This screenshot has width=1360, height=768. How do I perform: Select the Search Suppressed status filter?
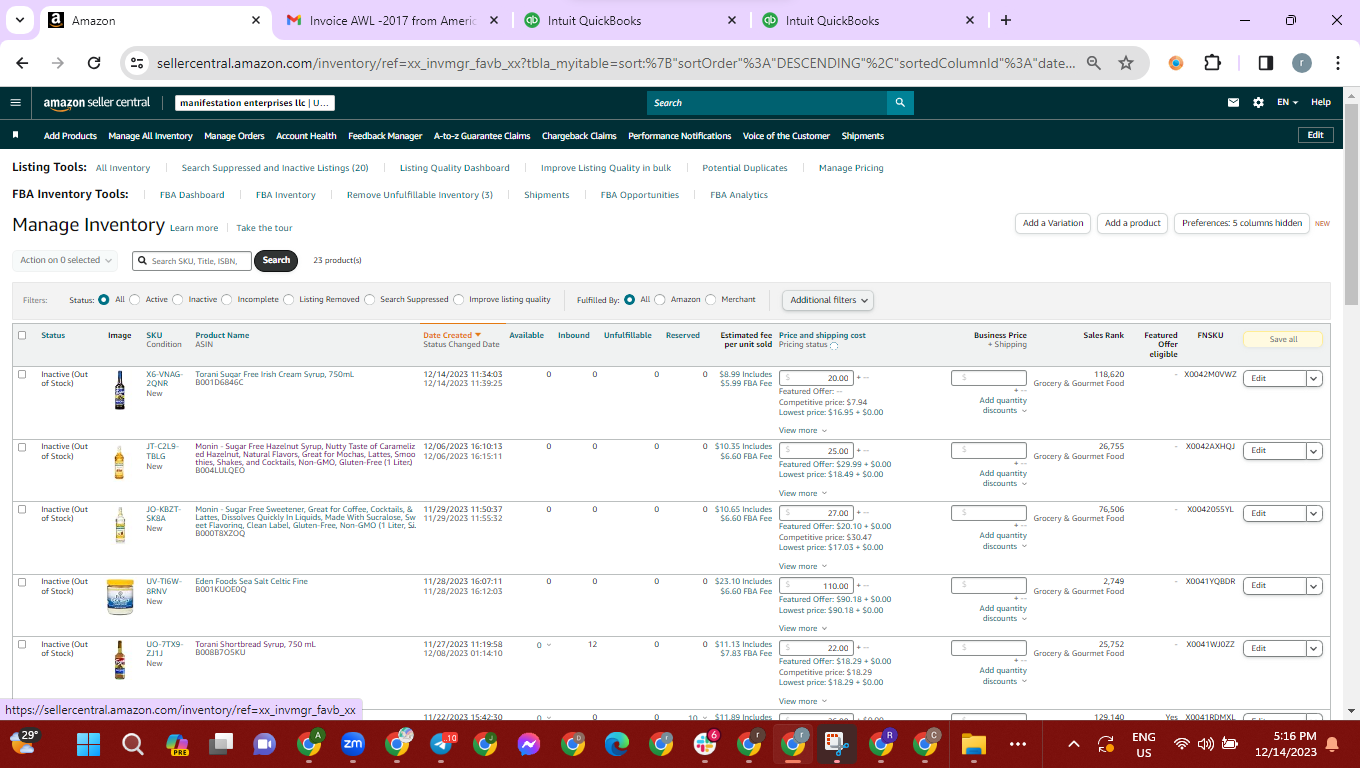click(x=370, y=299)
